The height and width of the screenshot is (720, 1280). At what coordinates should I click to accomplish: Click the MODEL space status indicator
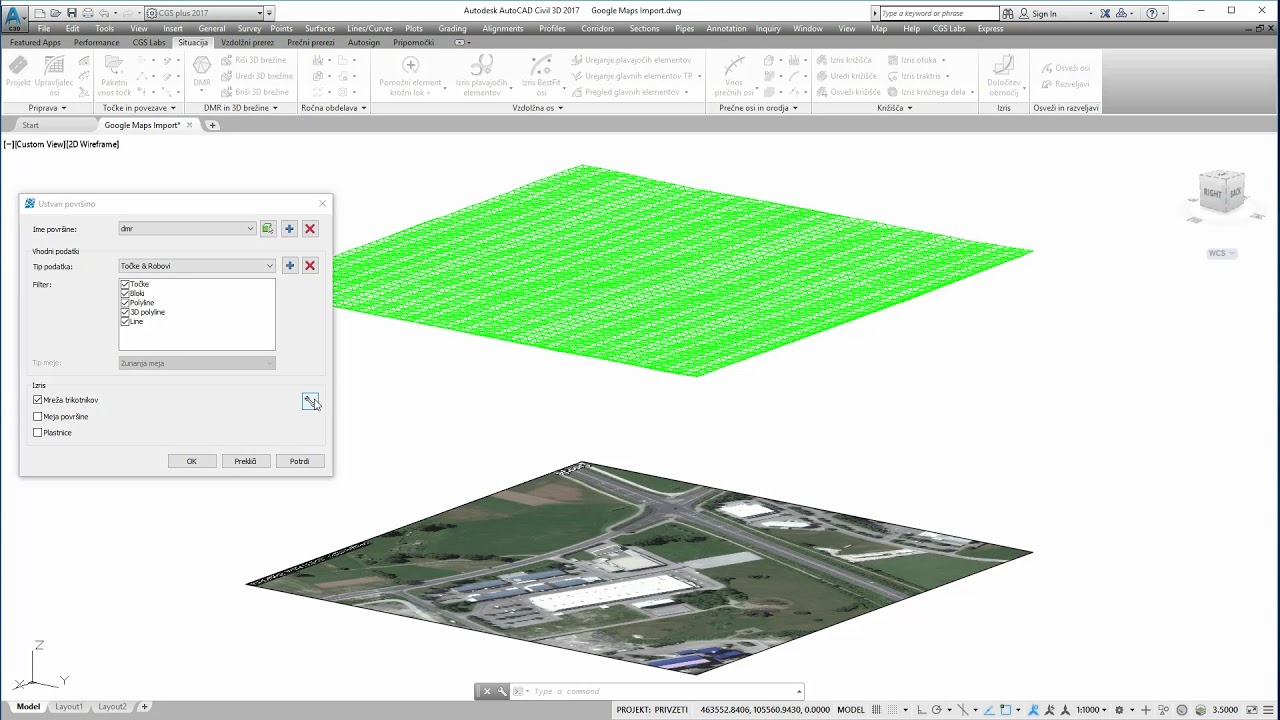(850, 709)
